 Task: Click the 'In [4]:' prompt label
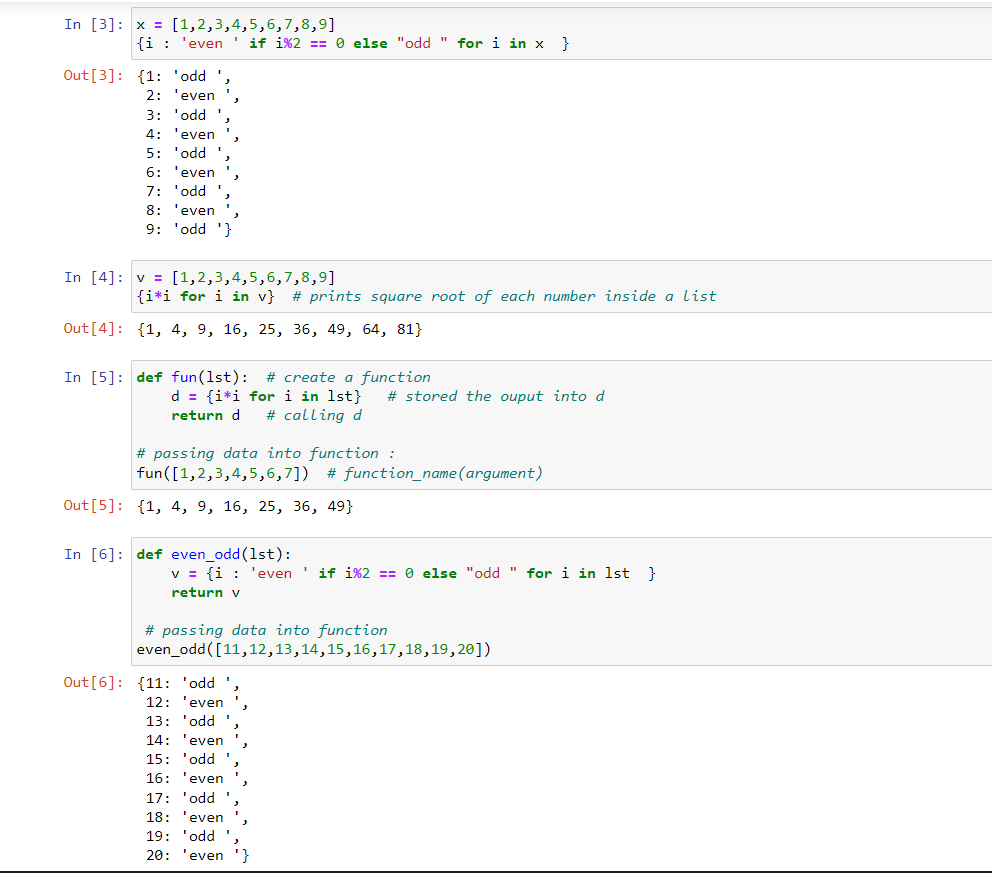94,278
